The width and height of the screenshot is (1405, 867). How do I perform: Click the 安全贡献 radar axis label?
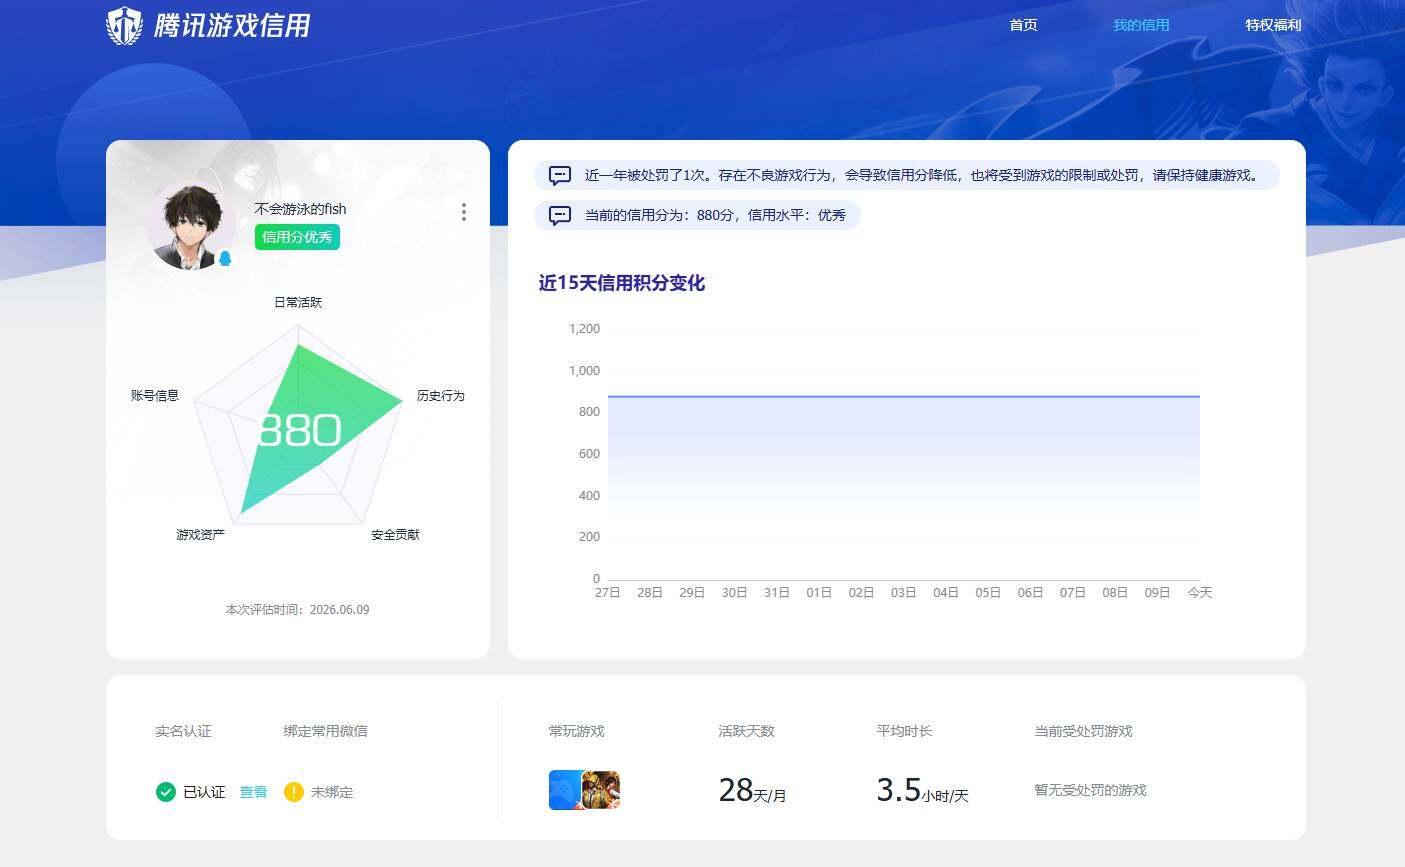pyautogui.click(x=395, y=535)
